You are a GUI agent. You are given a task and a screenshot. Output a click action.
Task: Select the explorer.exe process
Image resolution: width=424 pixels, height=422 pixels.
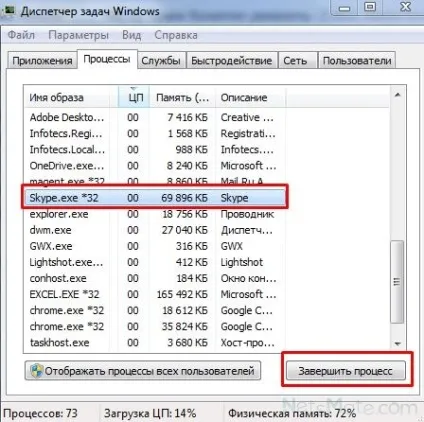click(x=155, y=214)
